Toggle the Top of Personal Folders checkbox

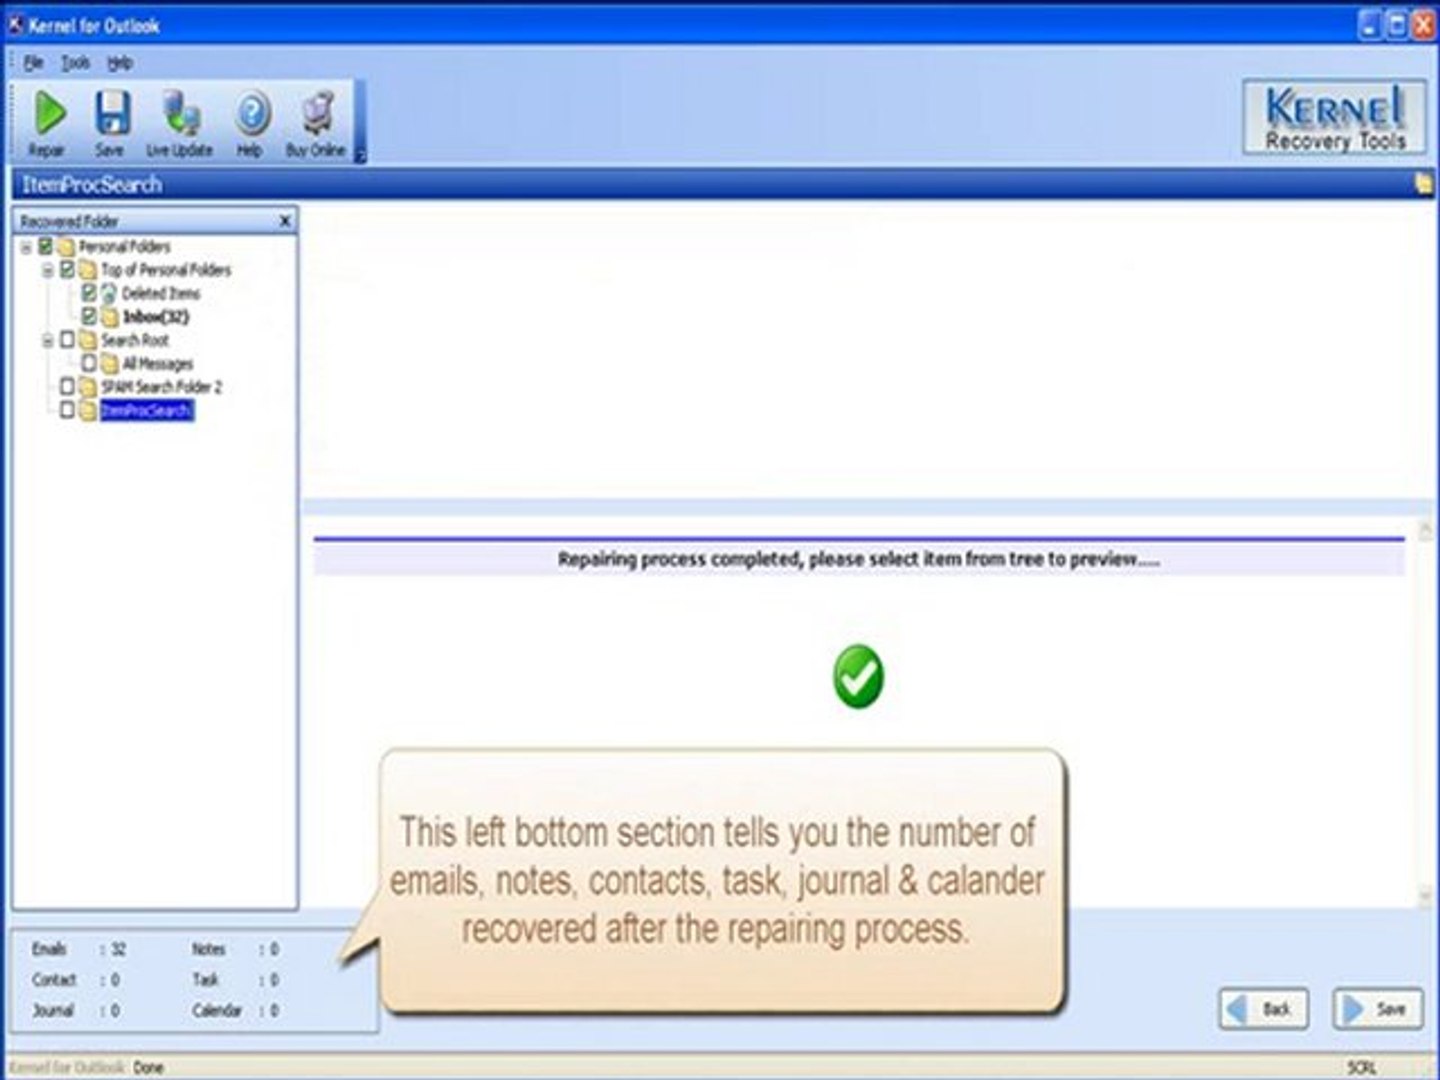point(67,269)
